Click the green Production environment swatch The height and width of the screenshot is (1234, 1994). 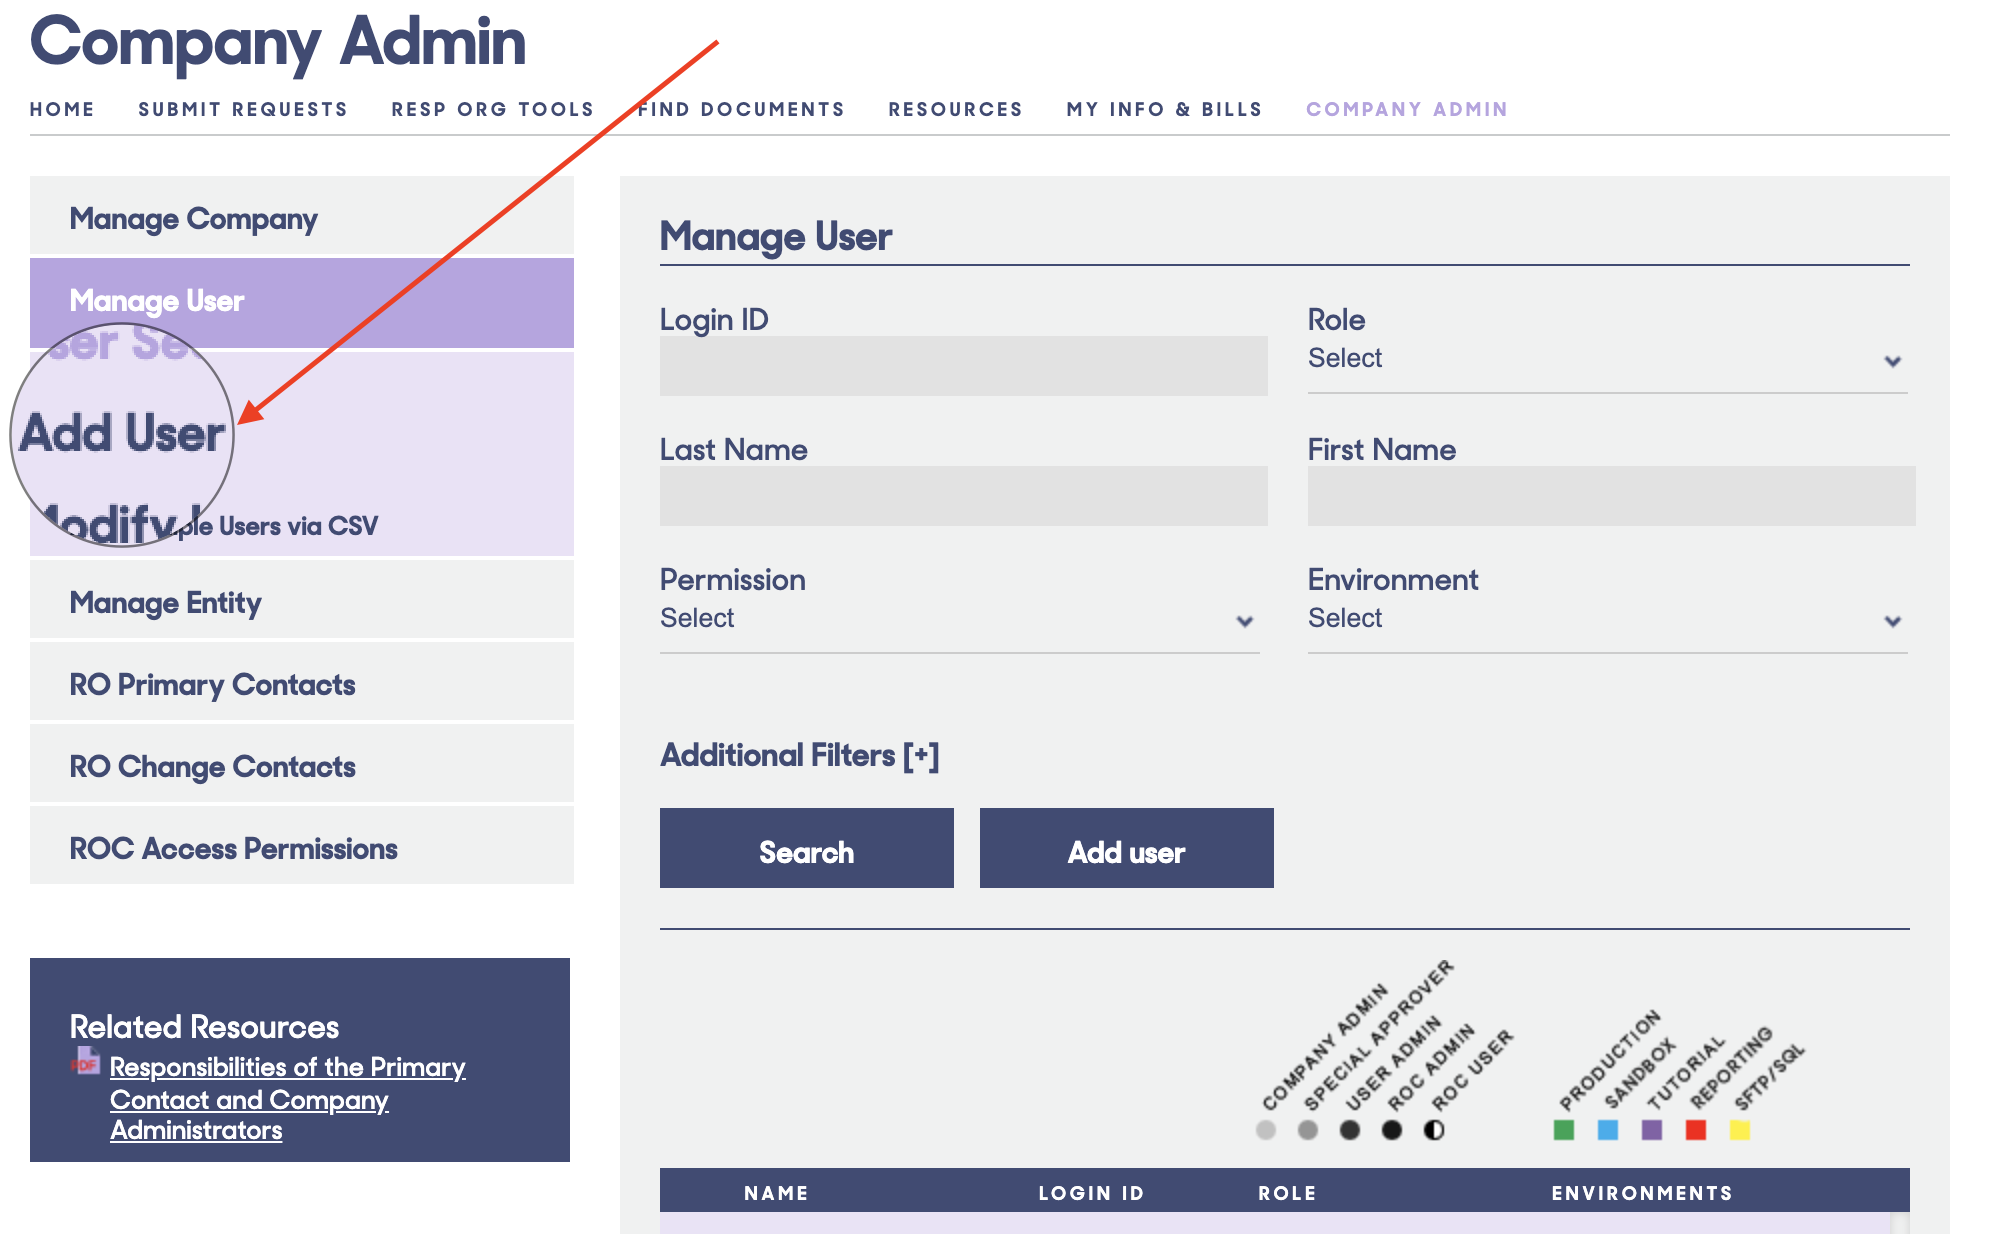point(1564,1130)
